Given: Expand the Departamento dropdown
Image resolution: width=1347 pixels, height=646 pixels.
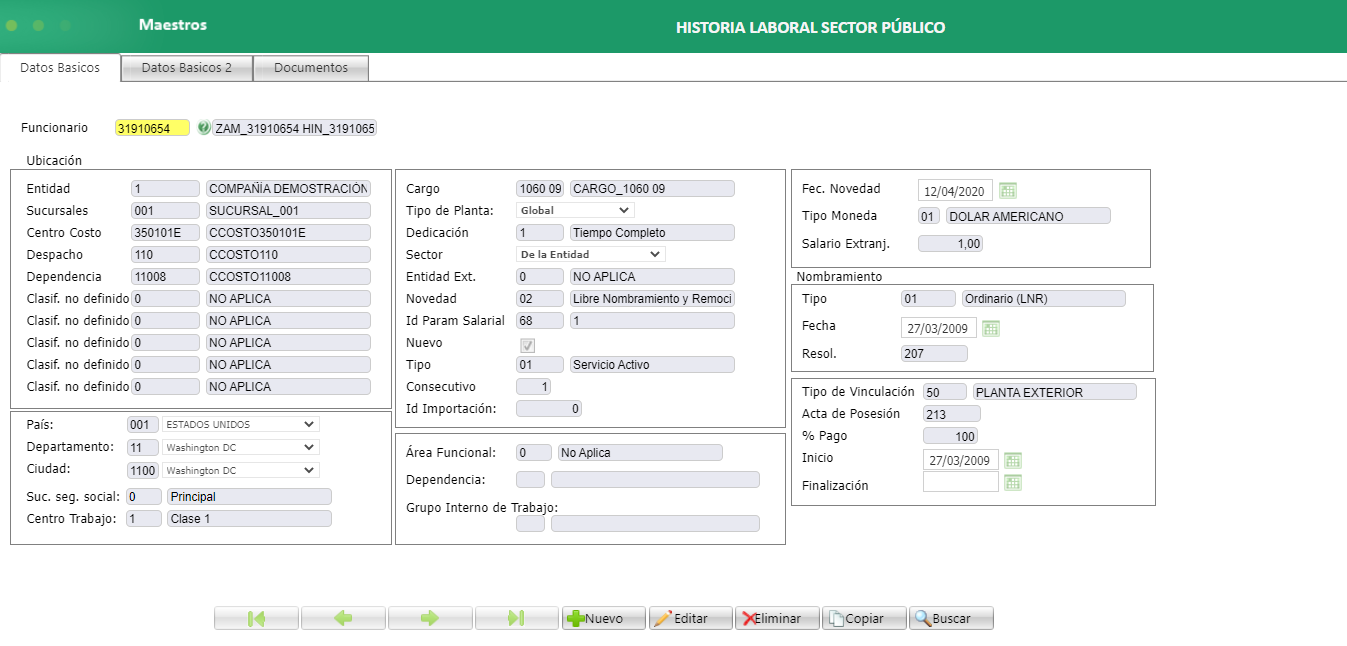Looking at the screenshot, I should [240, 447].
